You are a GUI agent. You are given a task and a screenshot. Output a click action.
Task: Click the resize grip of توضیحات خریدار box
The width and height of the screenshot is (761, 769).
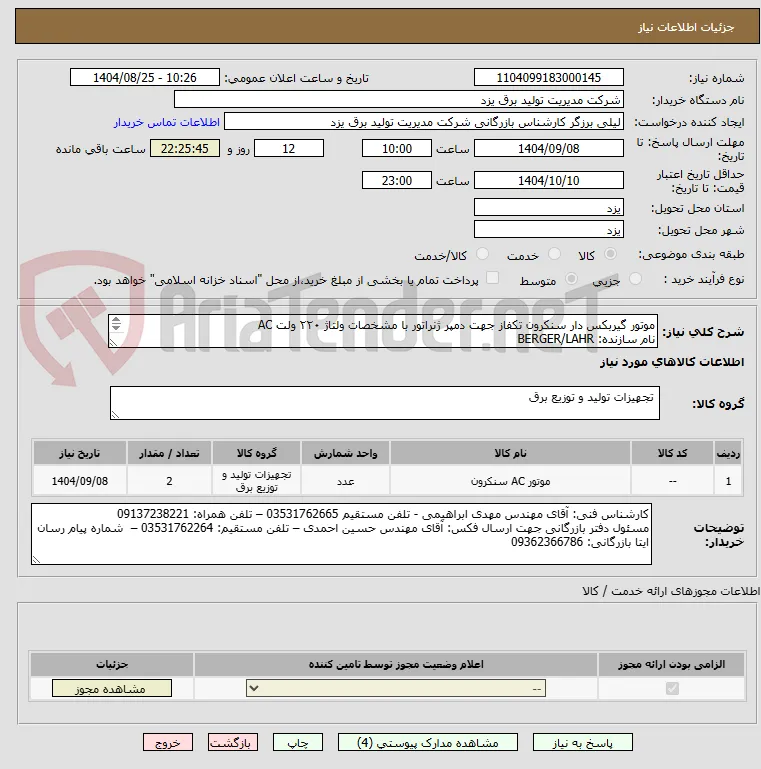pos(36,560)
